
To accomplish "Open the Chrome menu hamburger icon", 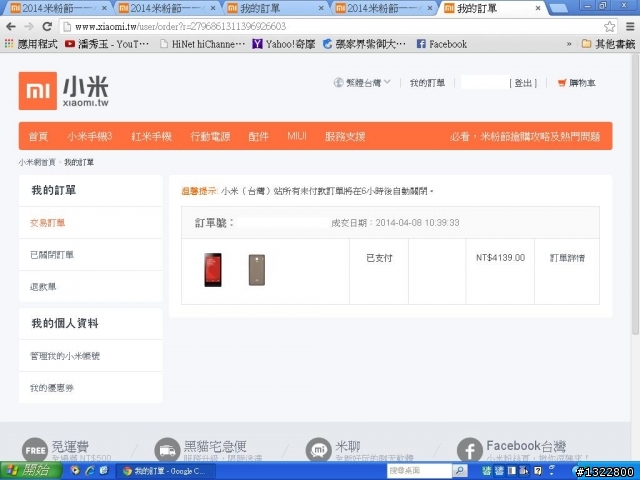I will (630, 27).
